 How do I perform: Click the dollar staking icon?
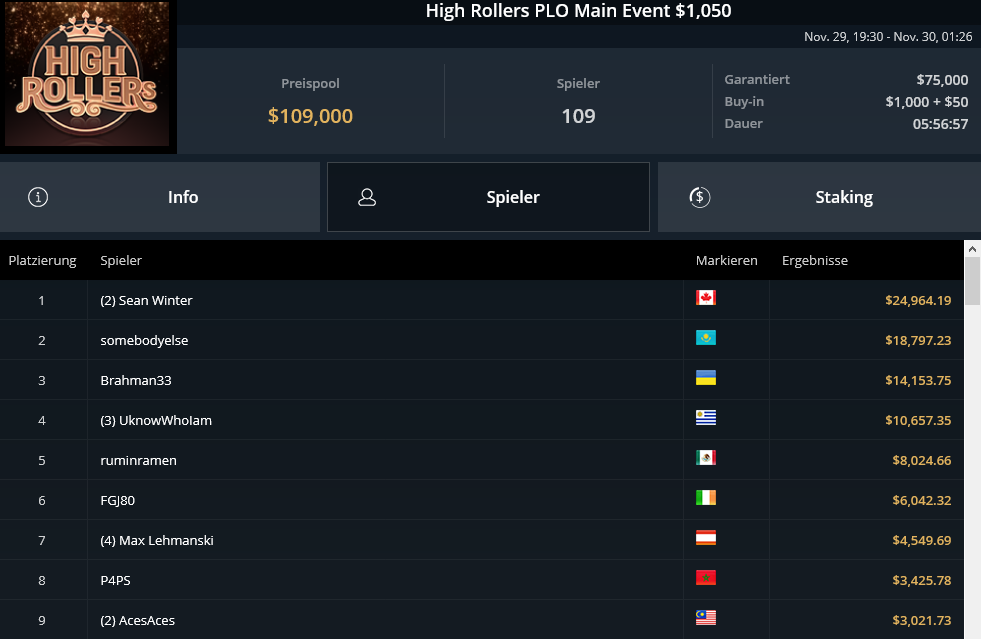tap(700, 197)
